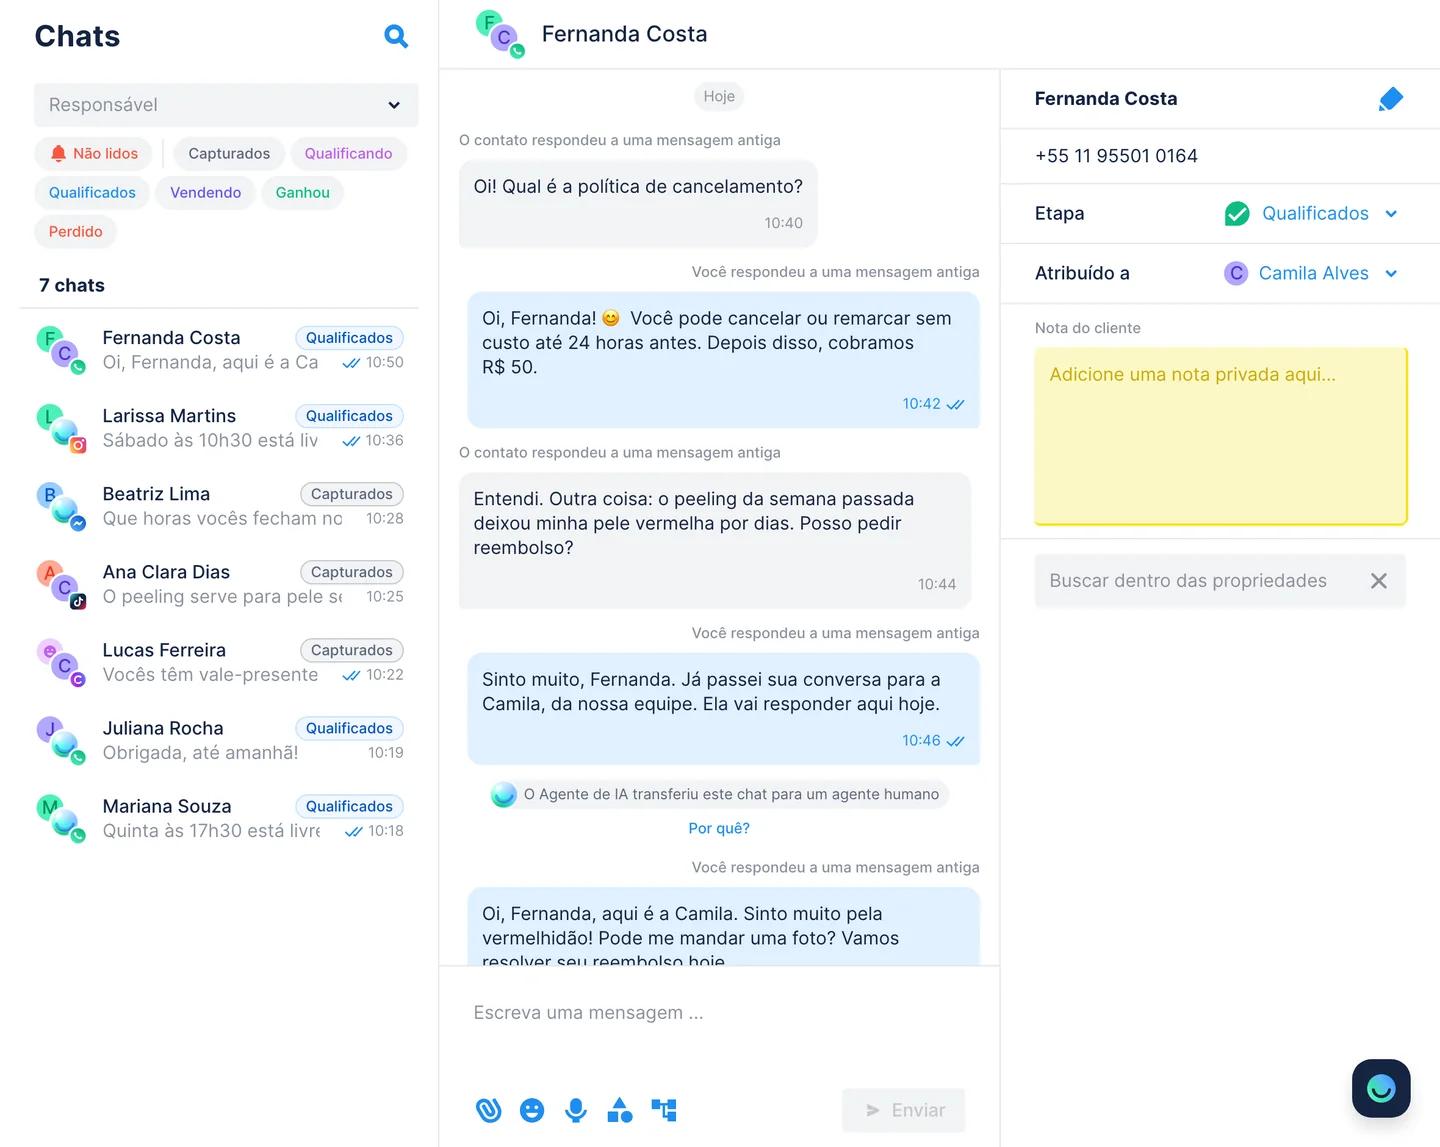Open the shapes templates icon

point(620,1110)
